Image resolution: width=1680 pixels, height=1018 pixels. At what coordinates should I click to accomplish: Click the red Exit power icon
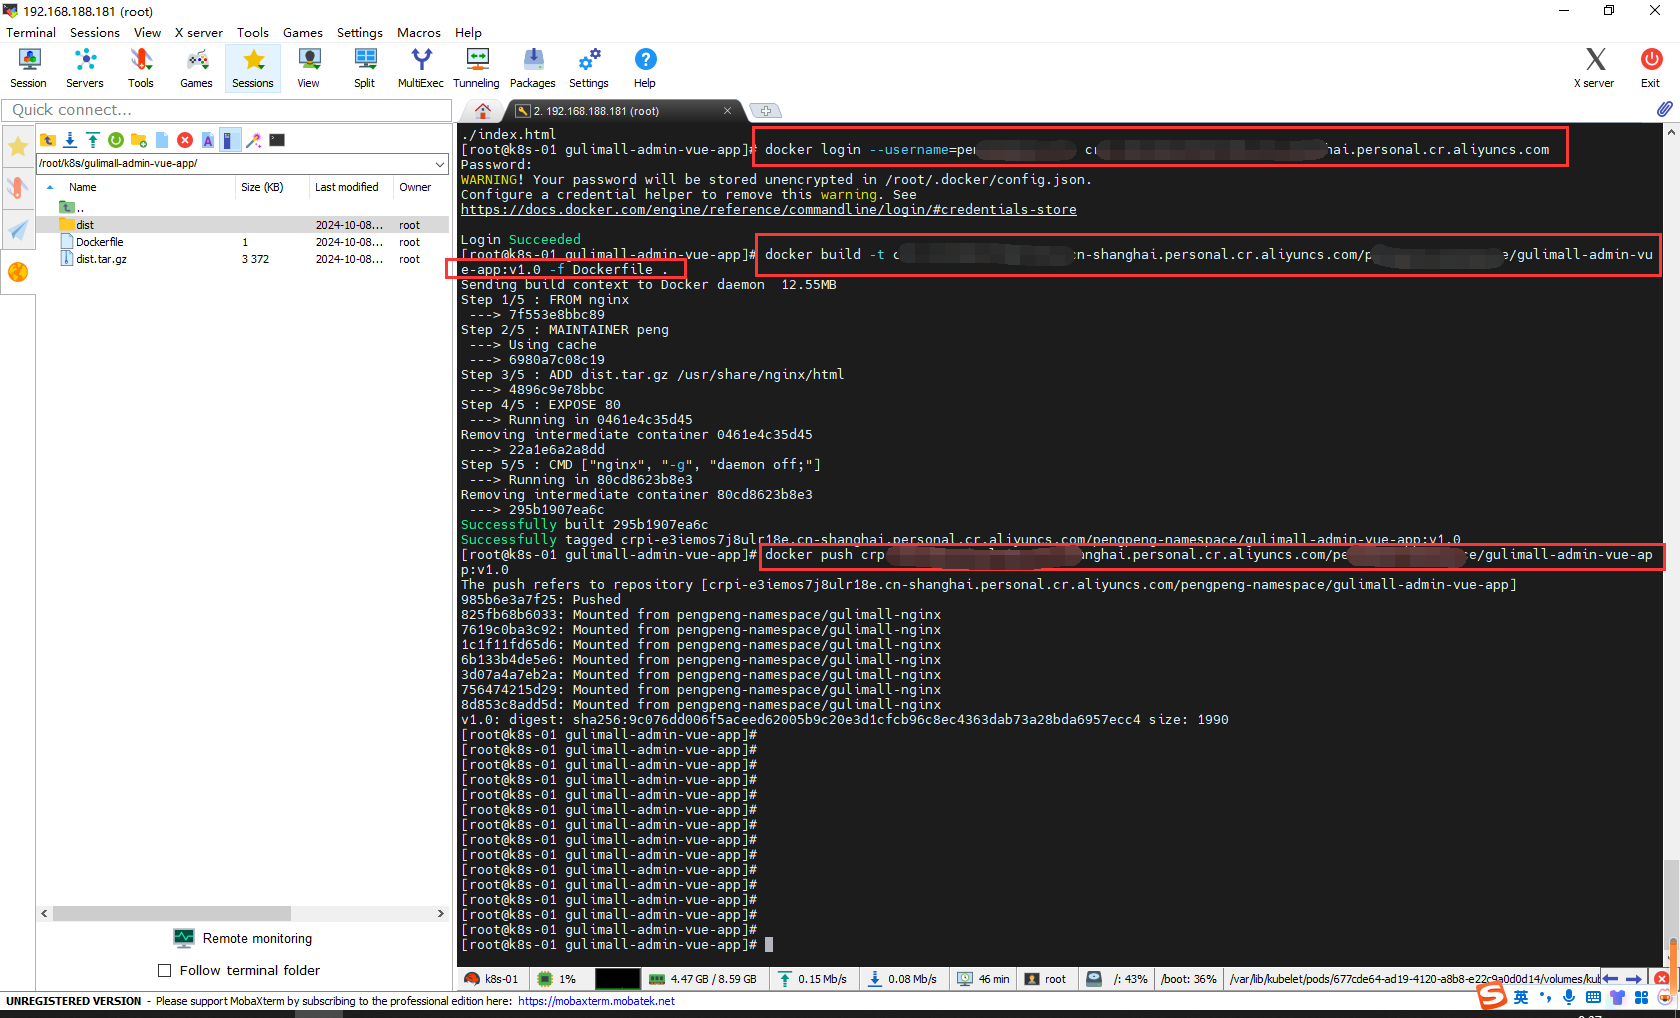(1651, 68)
